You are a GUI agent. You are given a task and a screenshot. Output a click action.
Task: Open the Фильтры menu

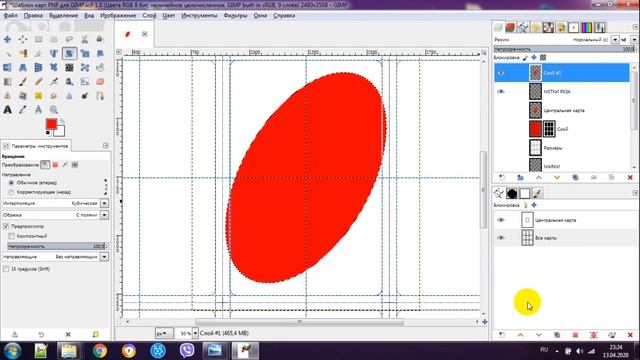(236, 16)
